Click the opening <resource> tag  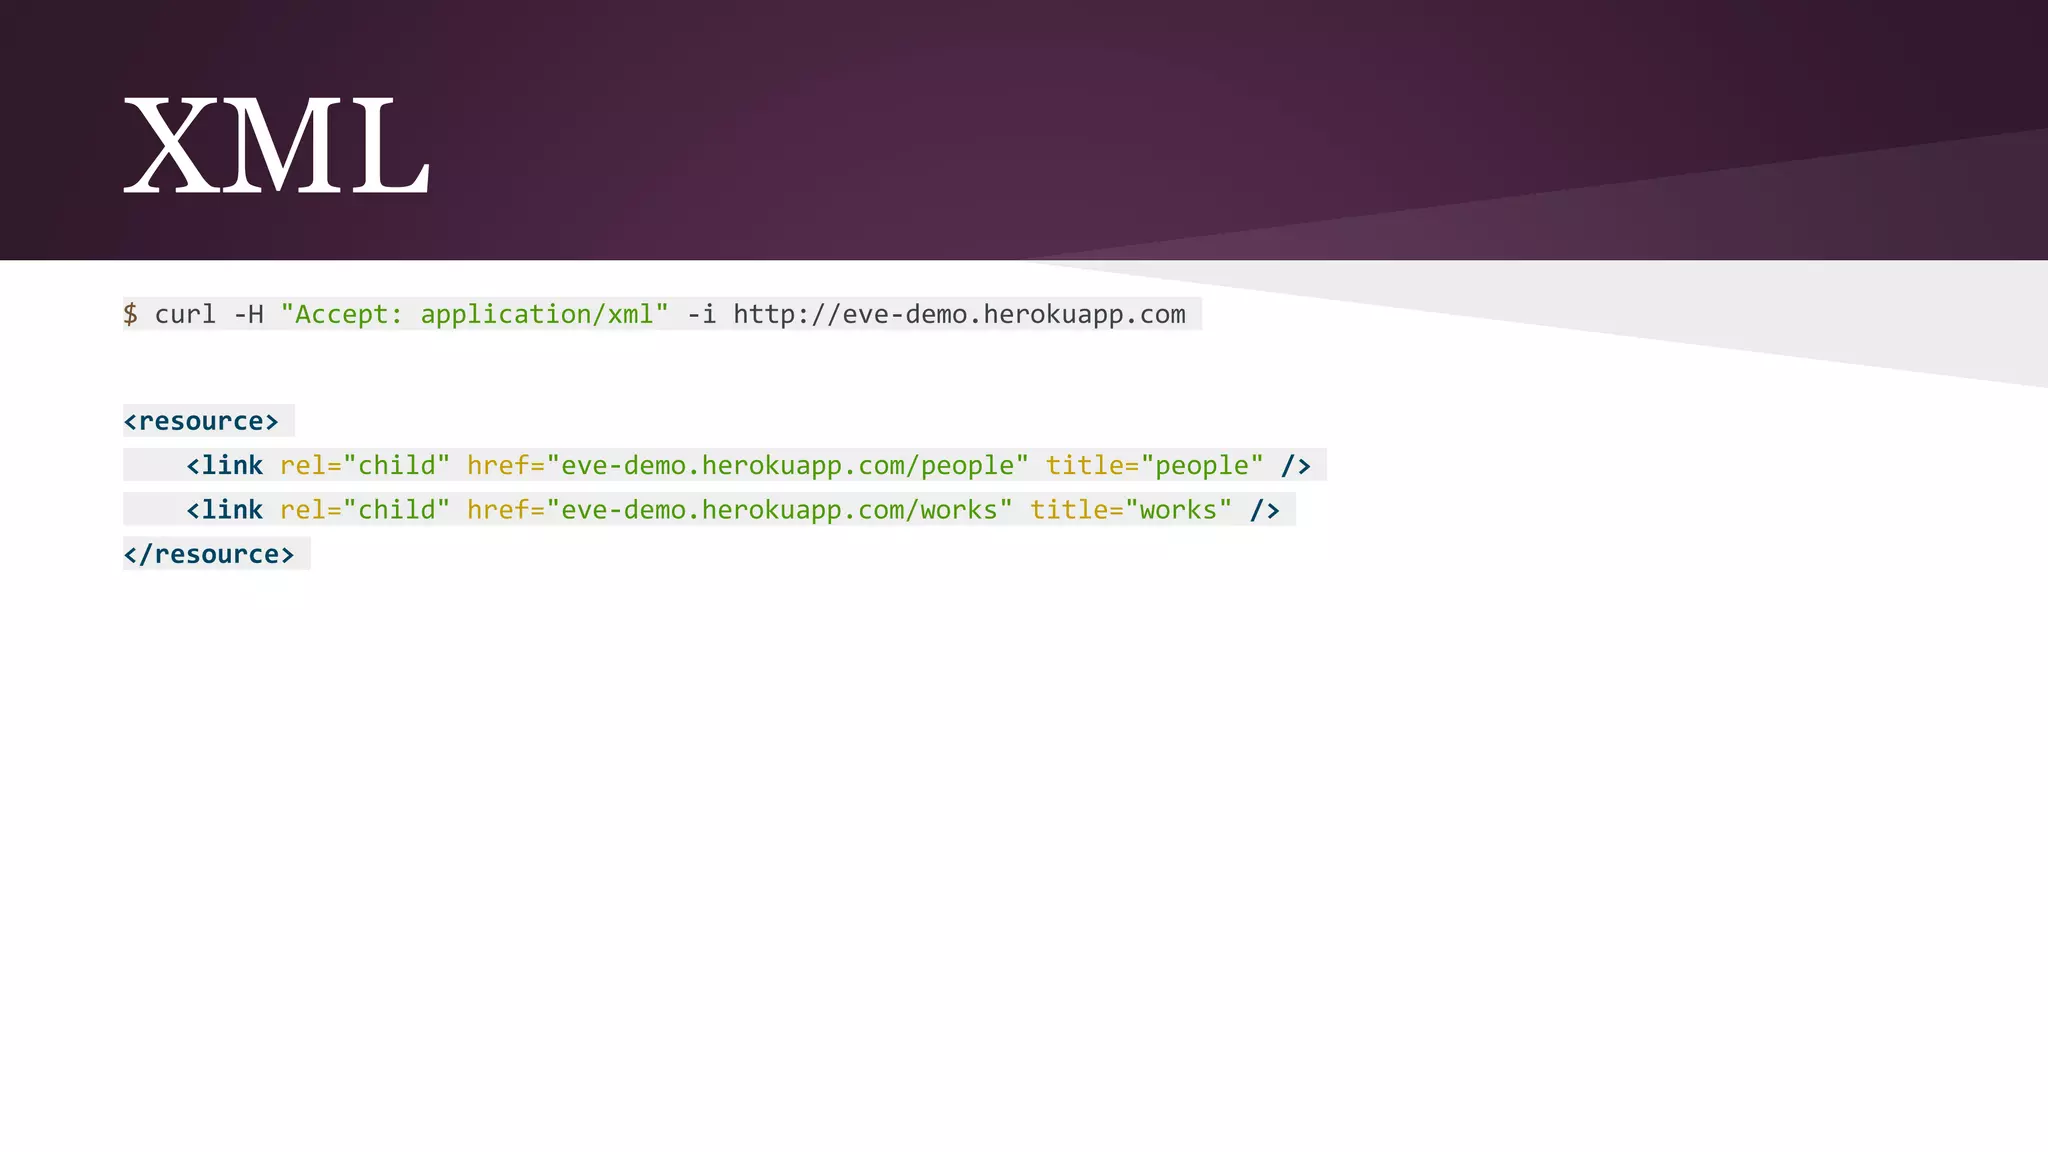(201, 421)
